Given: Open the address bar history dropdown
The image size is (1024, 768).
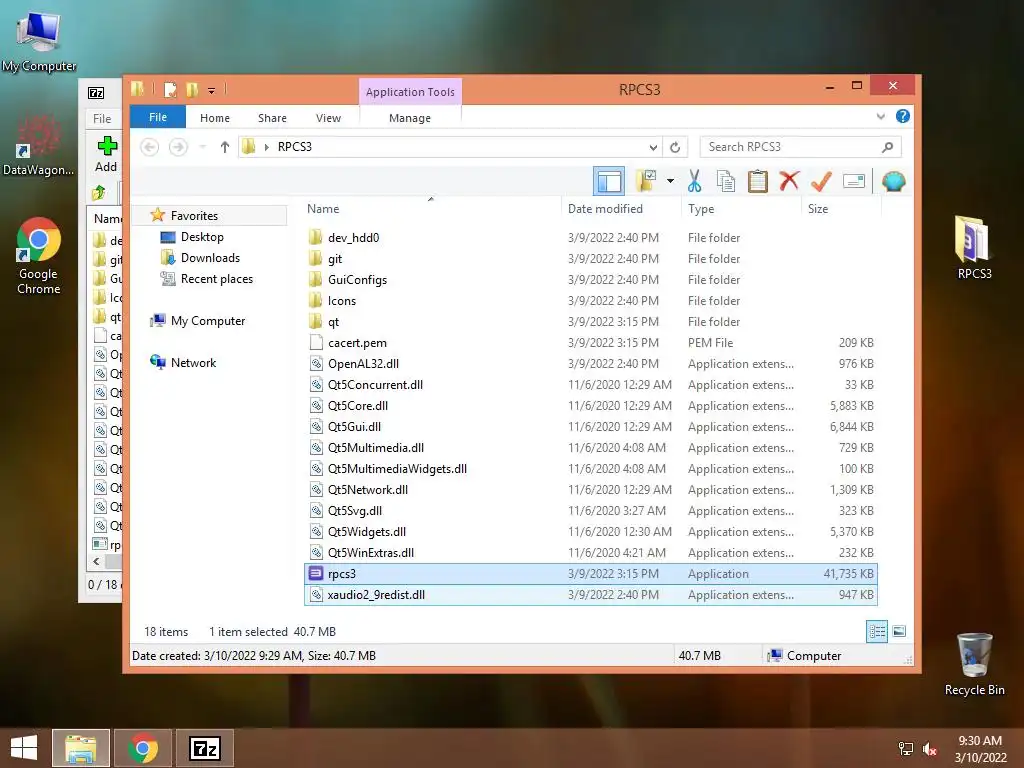Looking at the screenshot, I should (653, 147).
